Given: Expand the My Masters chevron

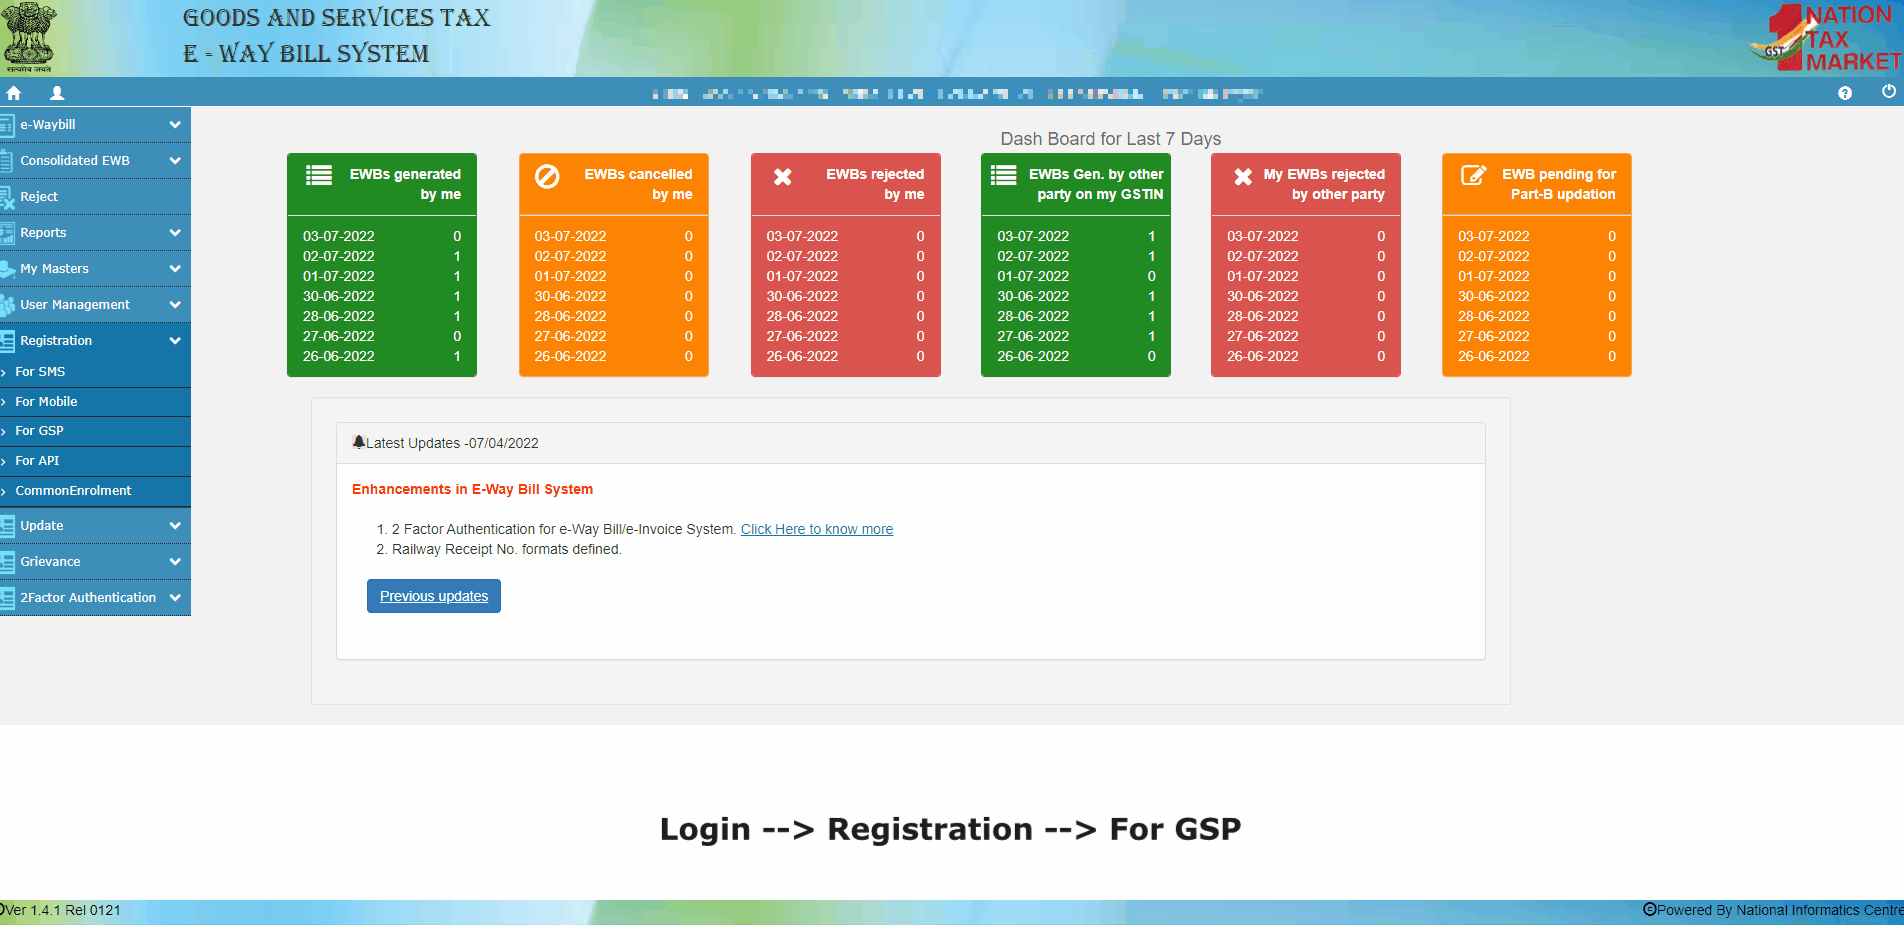Looking at the screenshot, I should coord(175,269).
